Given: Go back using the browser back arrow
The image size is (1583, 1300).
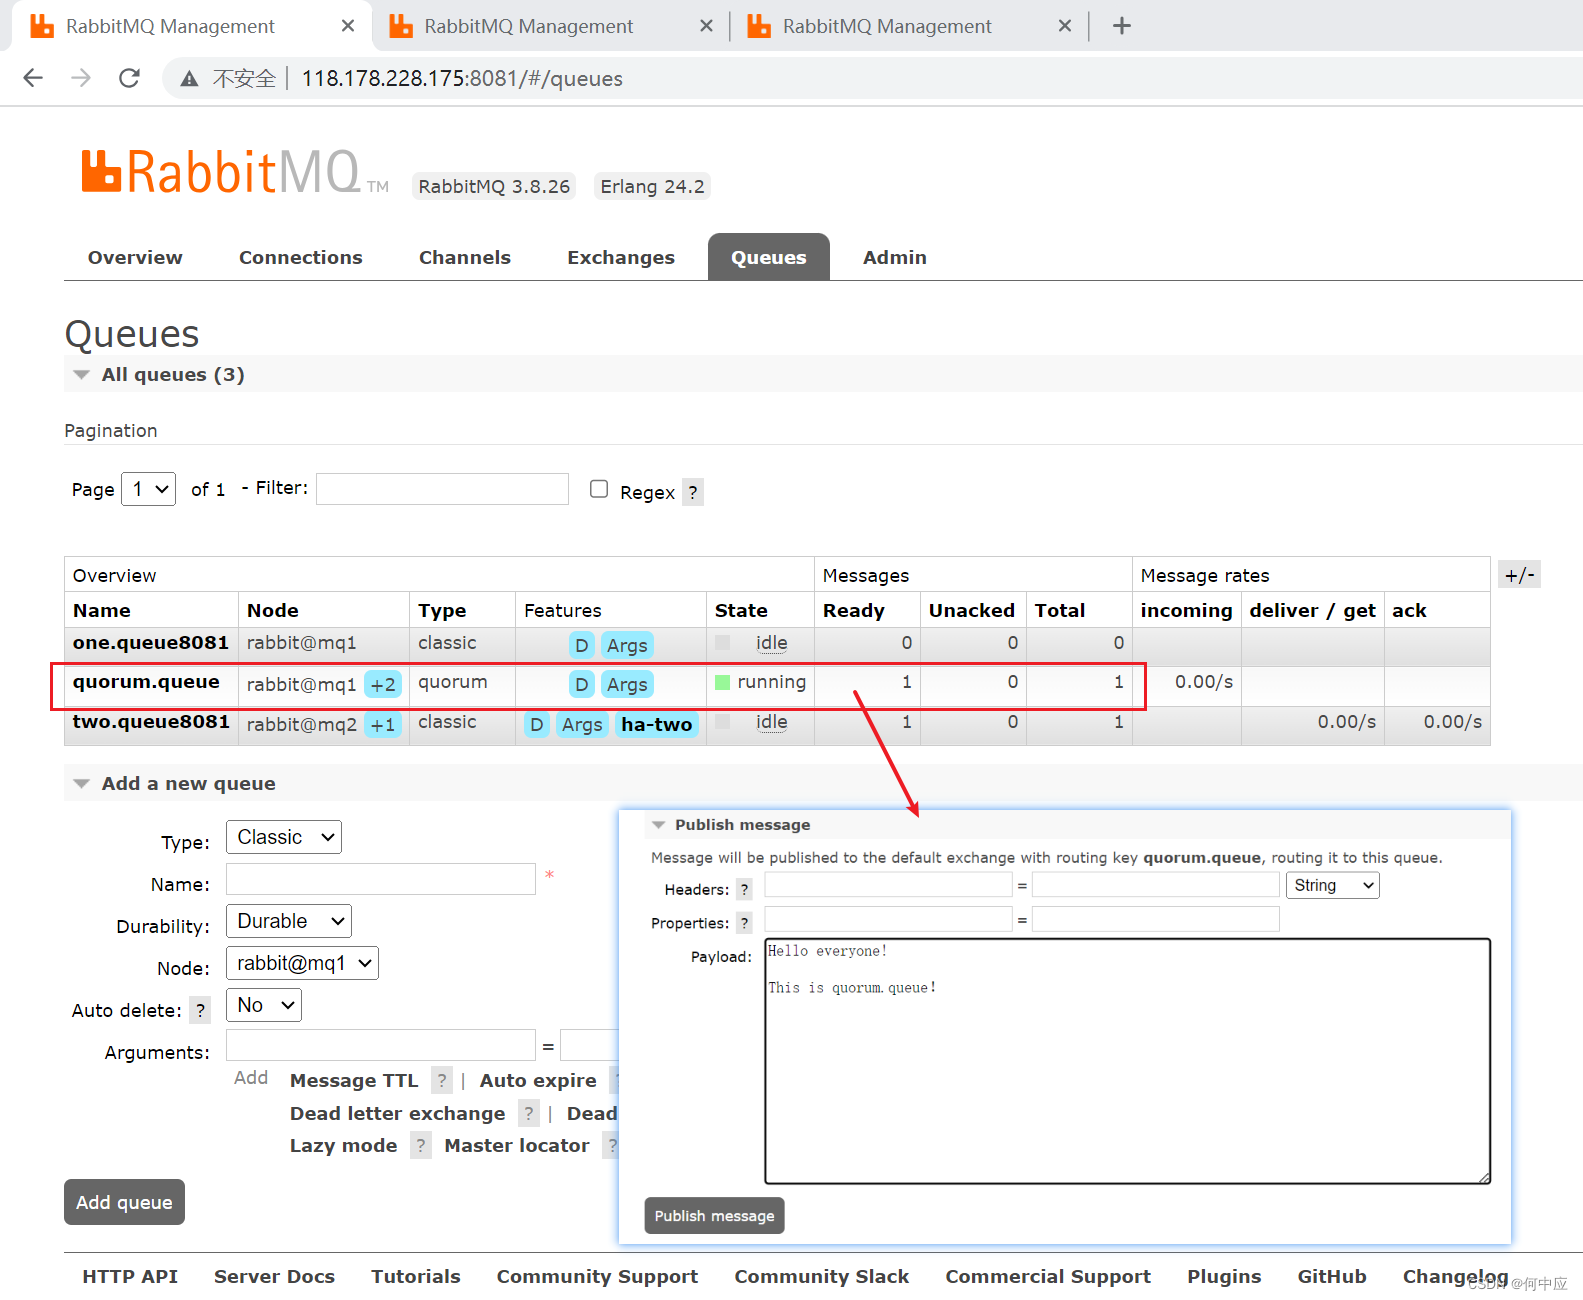Looking at the screenshot, I should (33, 78).
